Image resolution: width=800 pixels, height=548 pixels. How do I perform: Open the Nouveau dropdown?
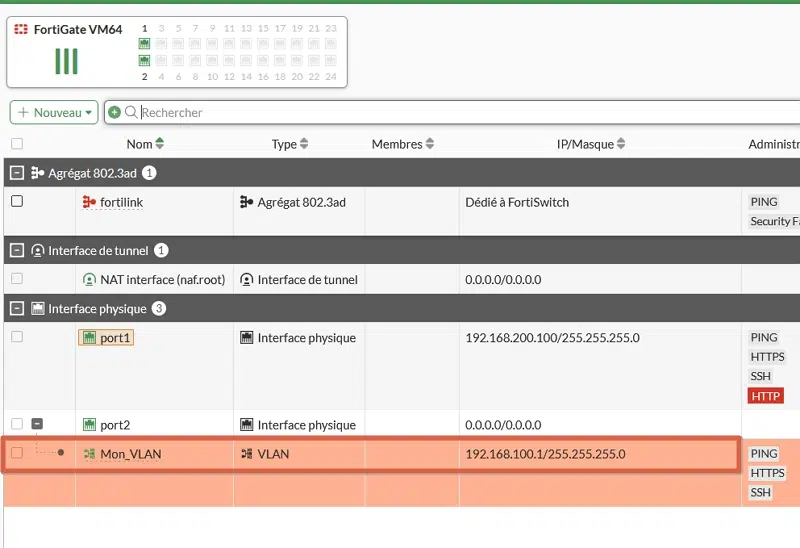coord(54,113)
